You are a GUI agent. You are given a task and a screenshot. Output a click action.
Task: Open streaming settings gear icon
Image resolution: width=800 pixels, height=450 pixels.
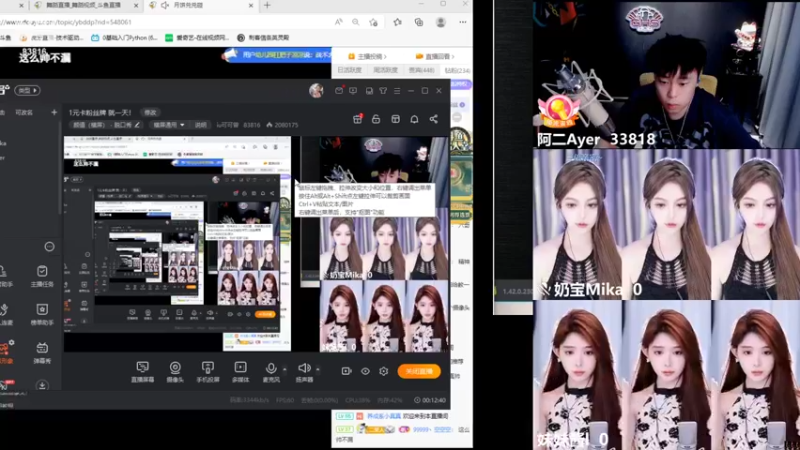(384, 371)
